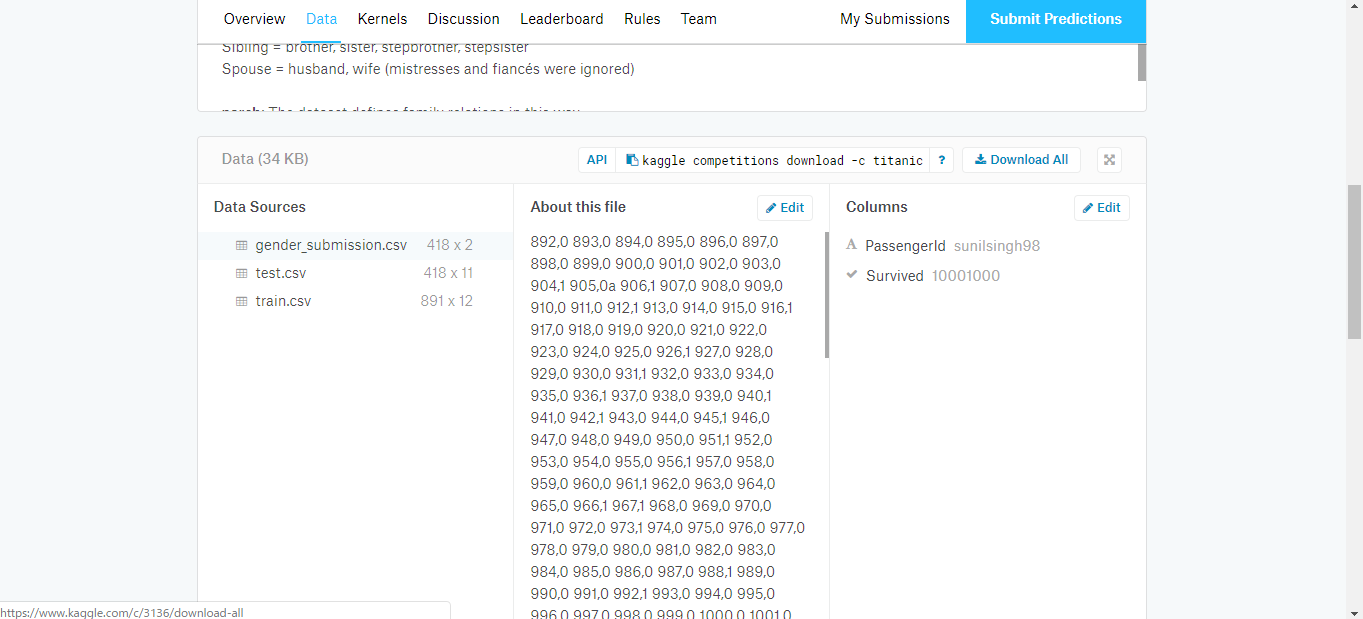Switch to the Kernels tab
Viewport: 1363px width, 619px height.
[x=382, y=19]
